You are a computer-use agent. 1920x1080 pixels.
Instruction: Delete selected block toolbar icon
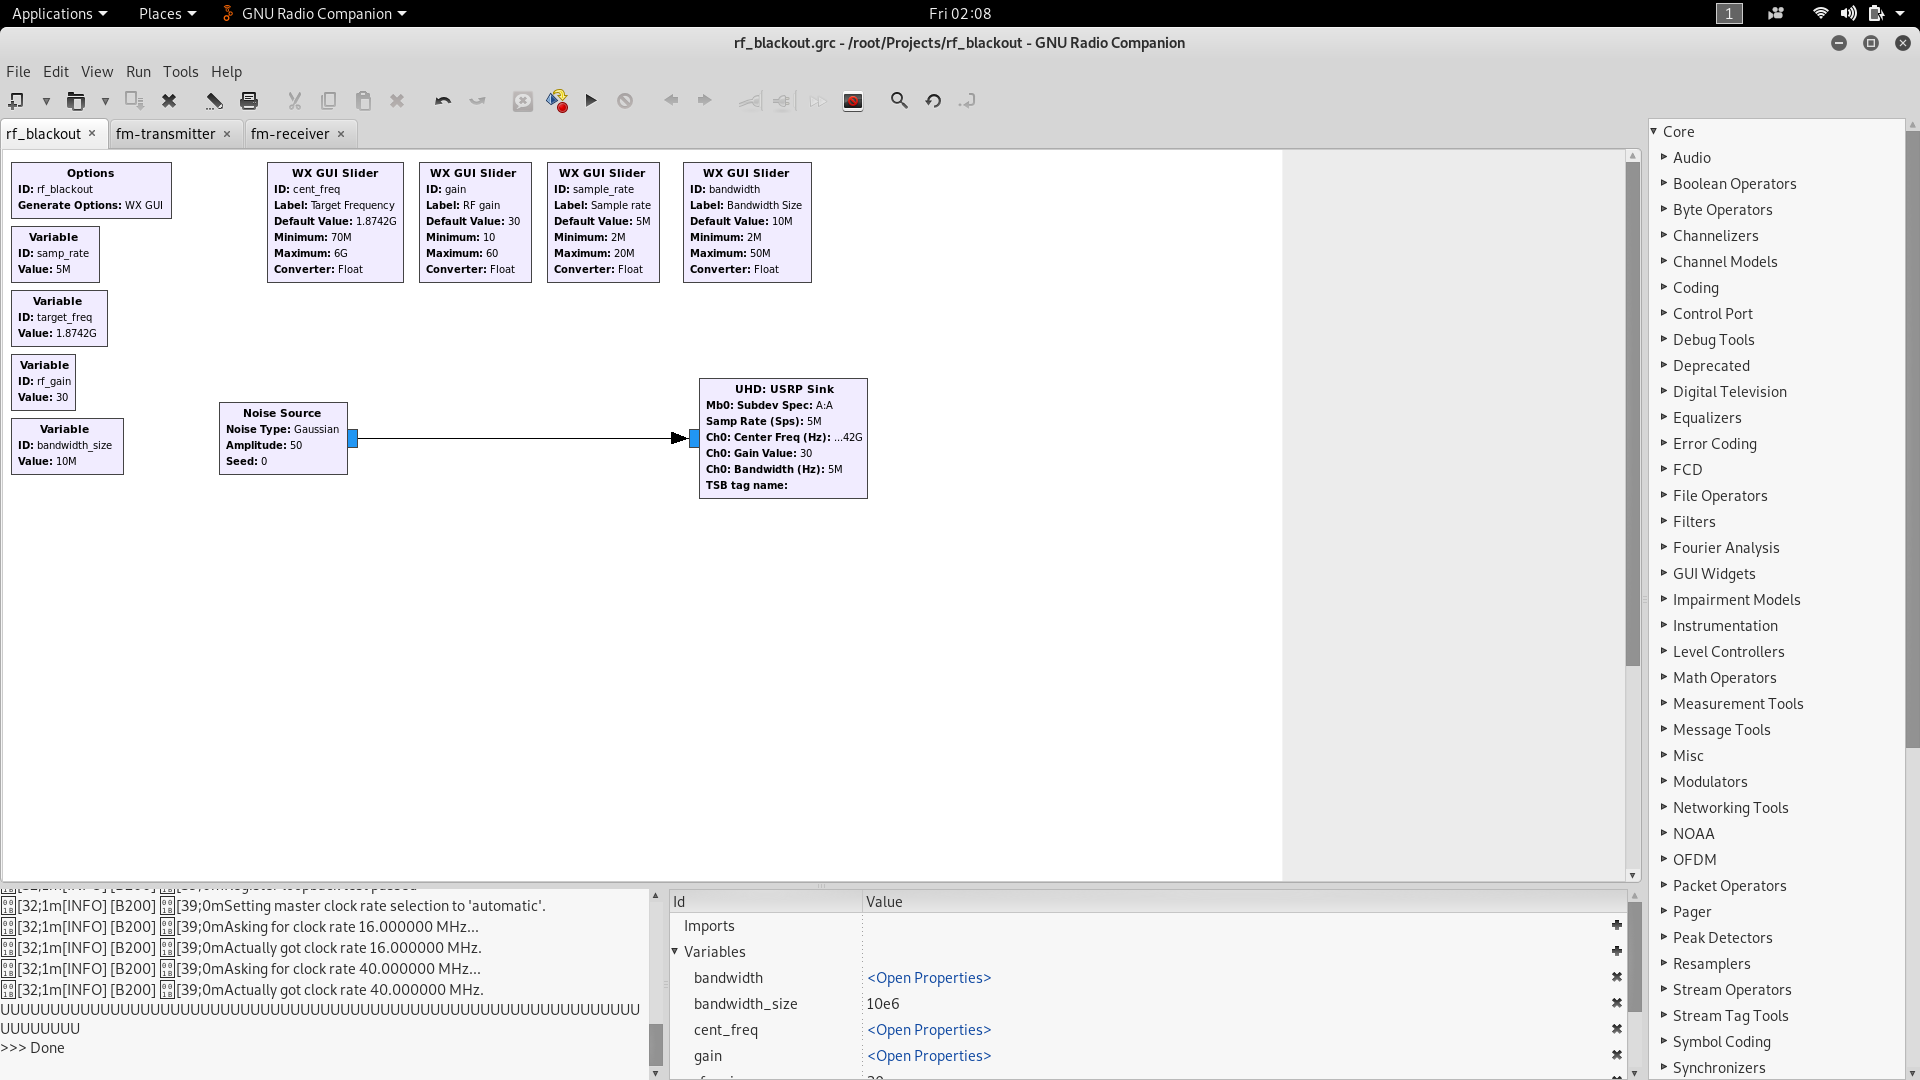[397, 101]
